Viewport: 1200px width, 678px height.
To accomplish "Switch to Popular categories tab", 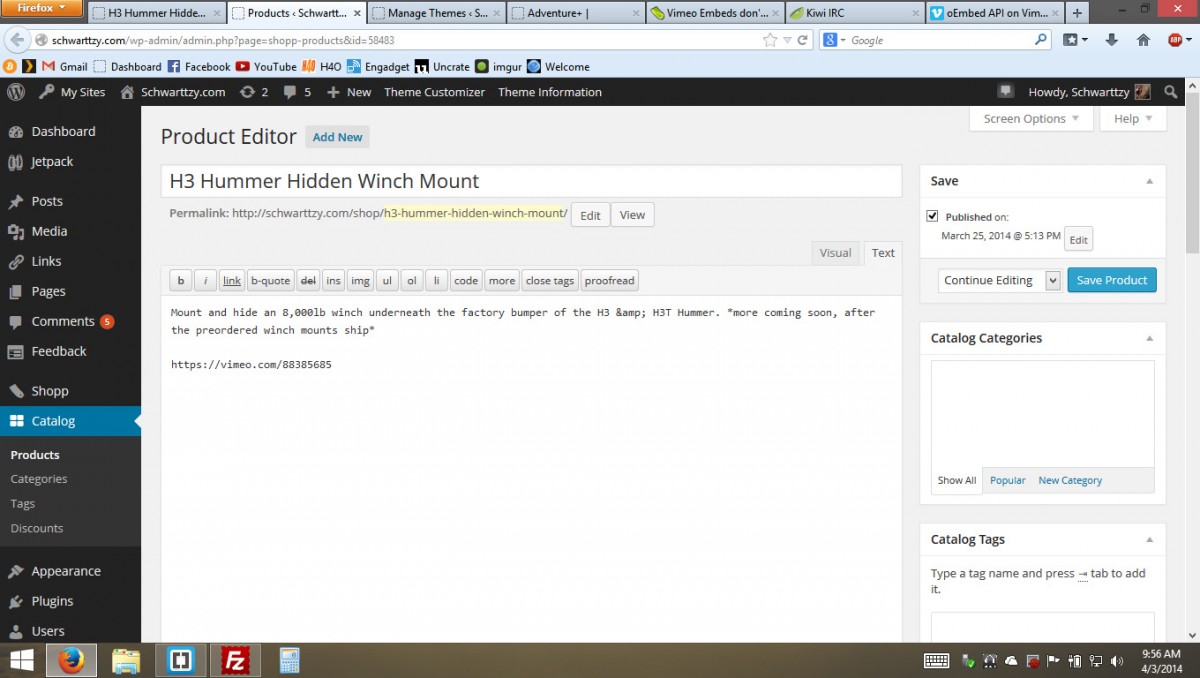I will [1007, 480].
